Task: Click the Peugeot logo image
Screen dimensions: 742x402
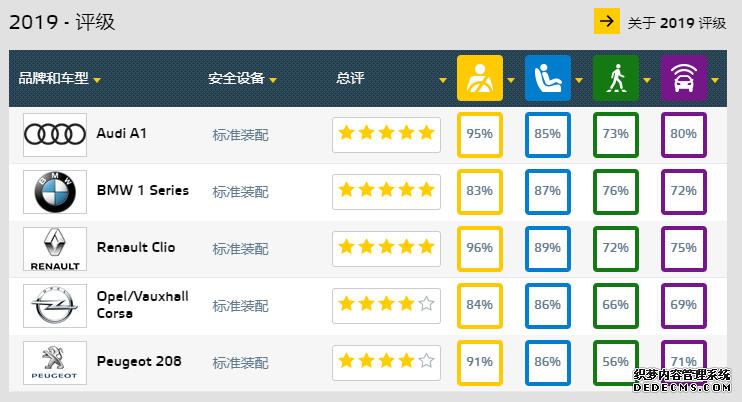Action: coord(55,363)
